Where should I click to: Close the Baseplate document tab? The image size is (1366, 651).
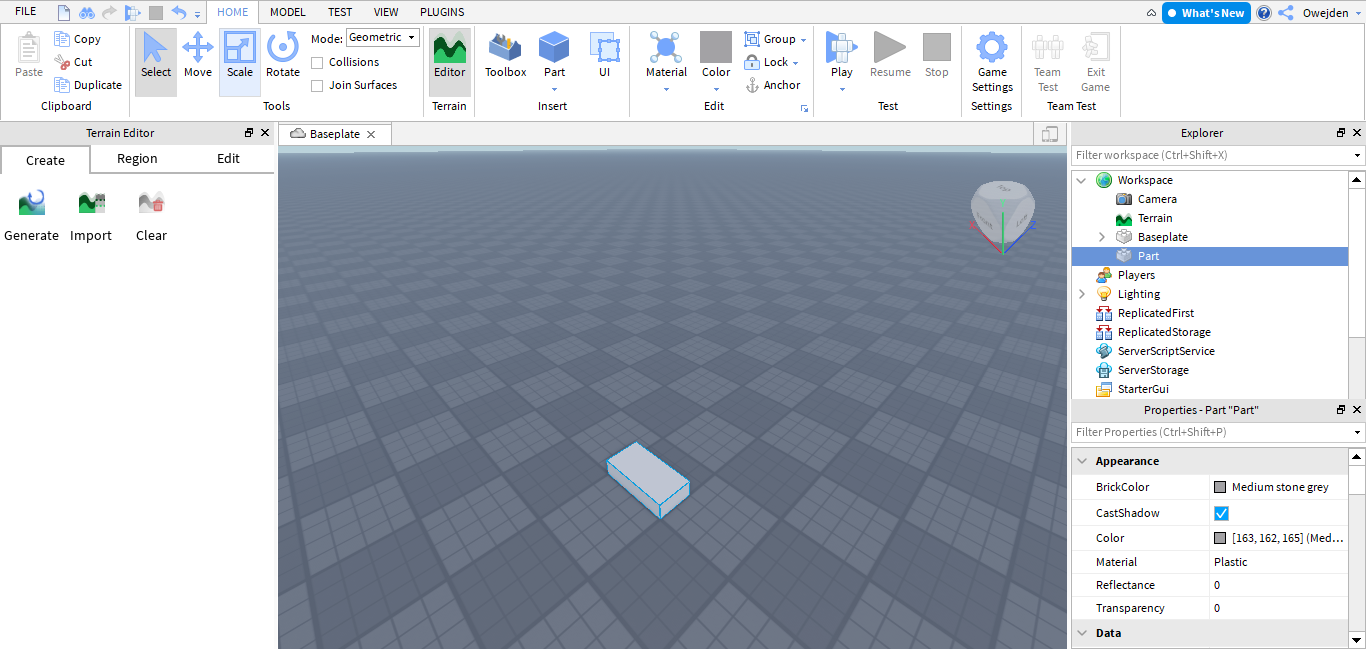[x=371, y=134]
